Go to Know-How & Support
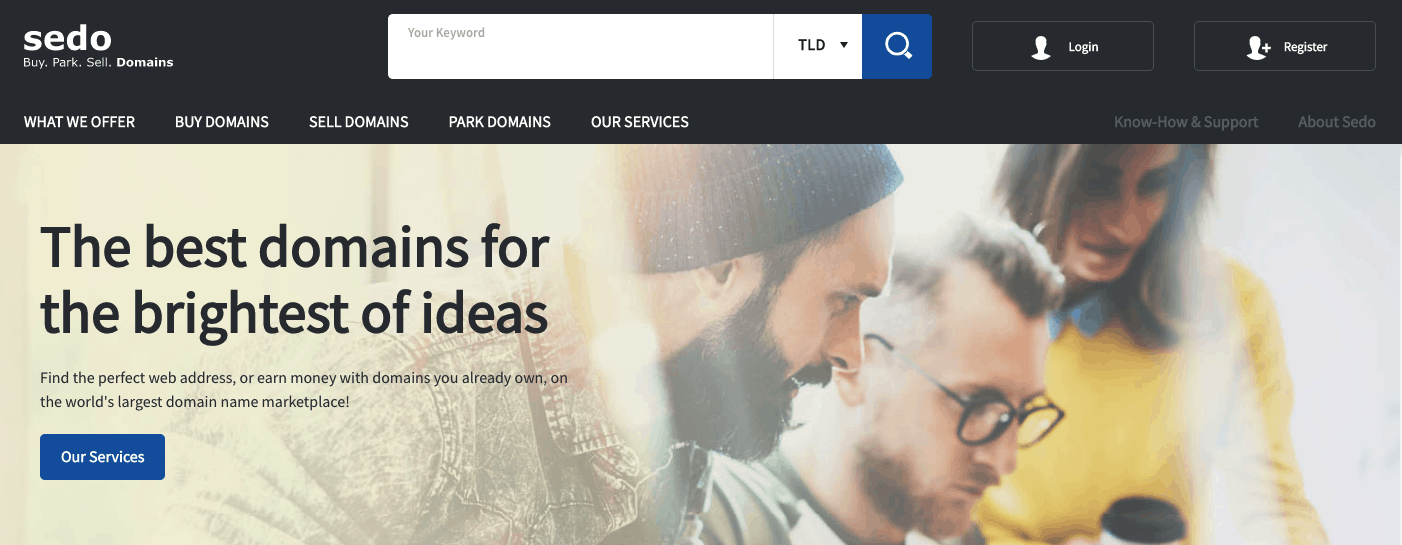 [x=1186, y=122]
